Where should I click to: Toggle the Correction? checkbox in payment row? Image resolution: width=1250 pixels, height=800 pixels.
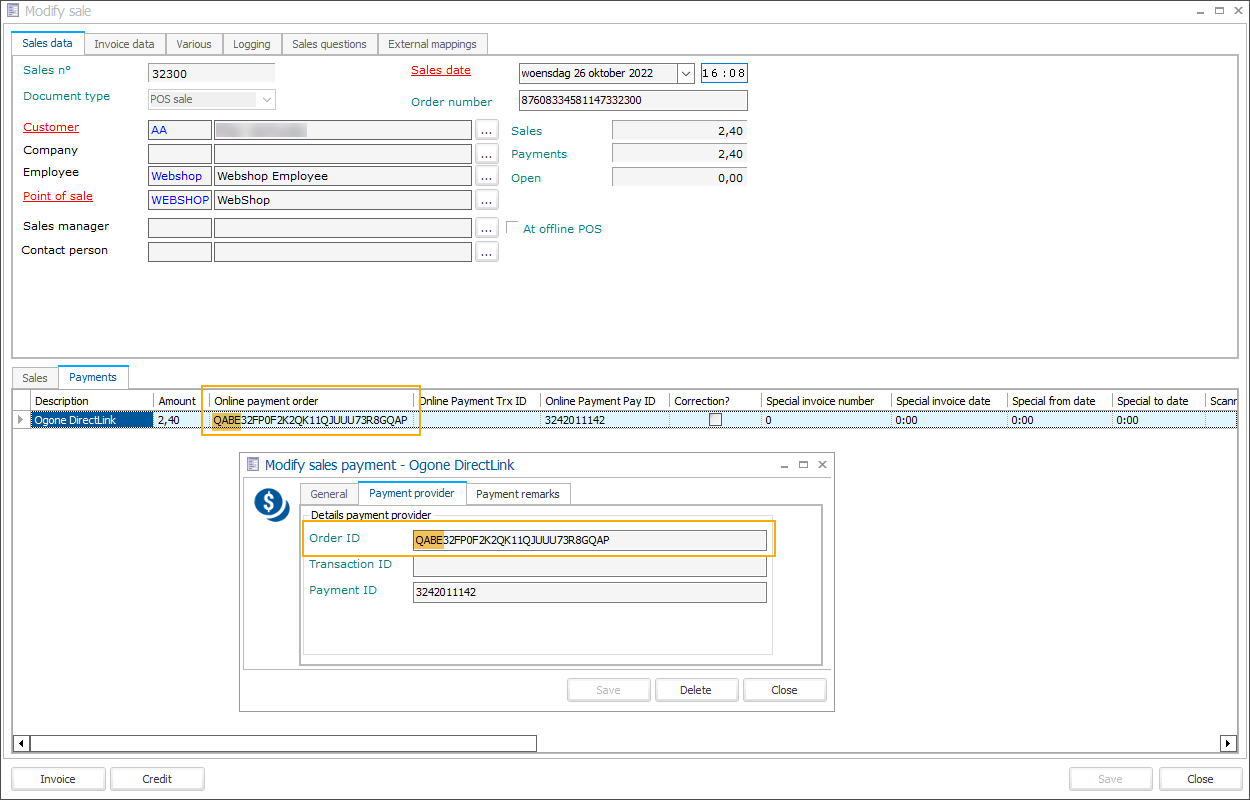715,421
